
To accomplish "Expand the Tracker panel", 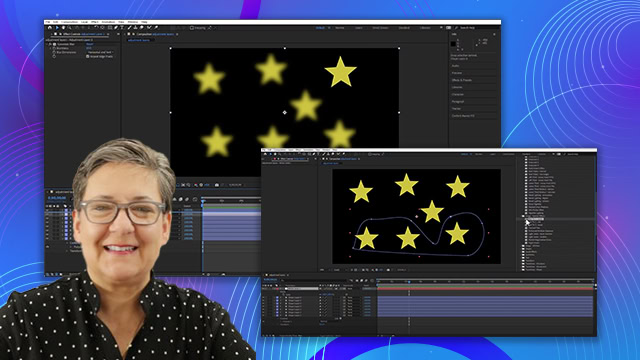I will [x=456, y=109].
